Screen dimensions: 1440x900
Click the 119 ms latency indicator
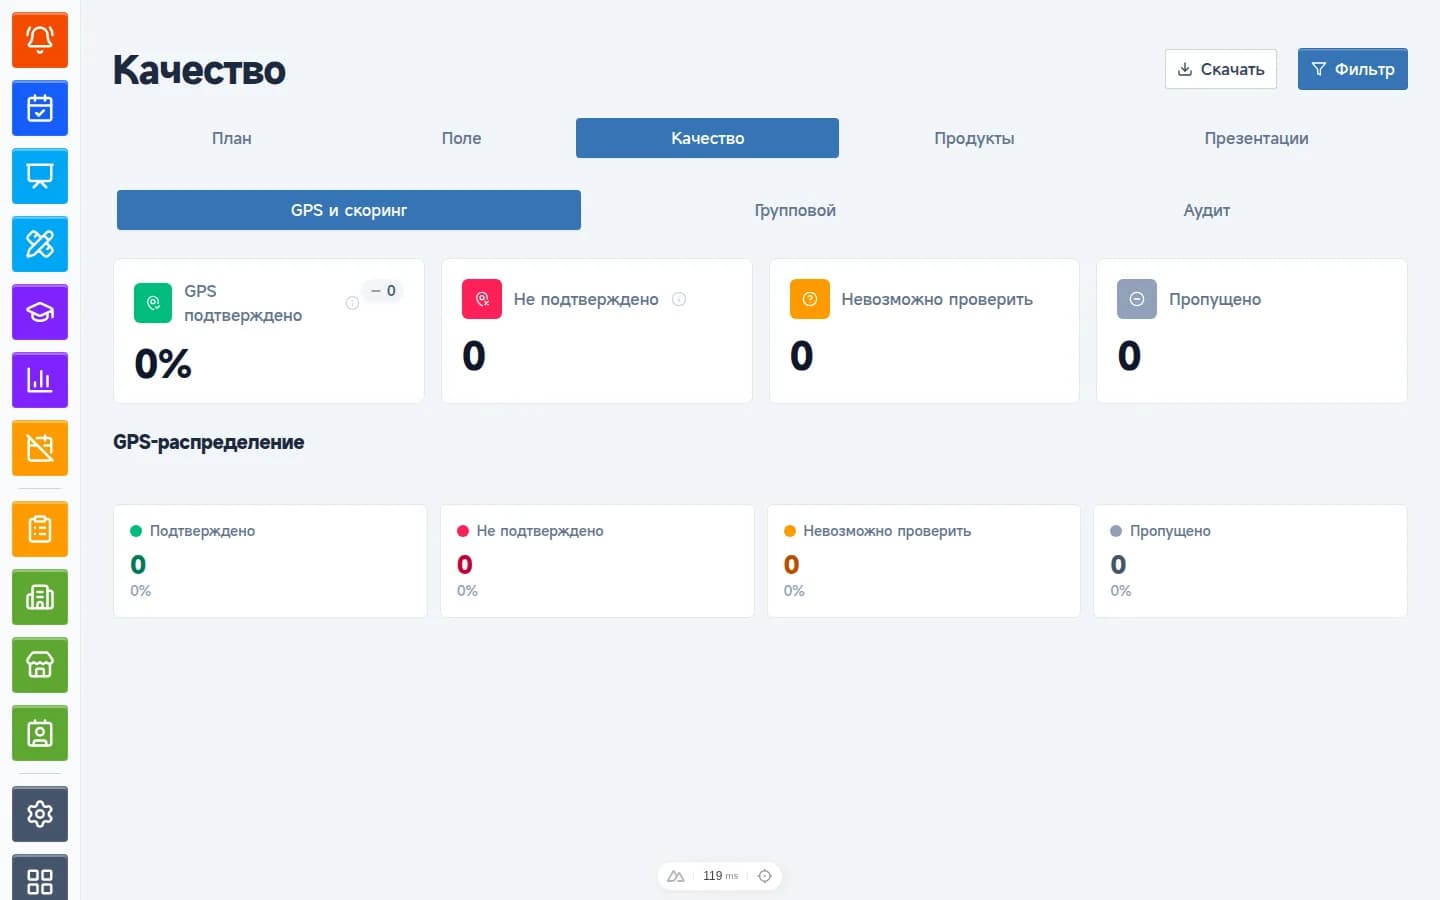(720, 876)
